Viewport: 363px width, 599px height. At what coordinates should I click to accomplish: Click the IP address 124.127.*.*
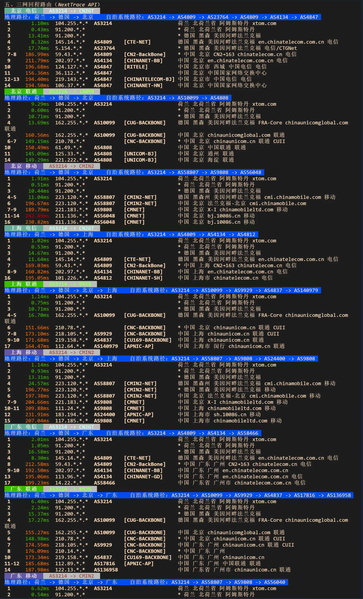tap(71, 67)
